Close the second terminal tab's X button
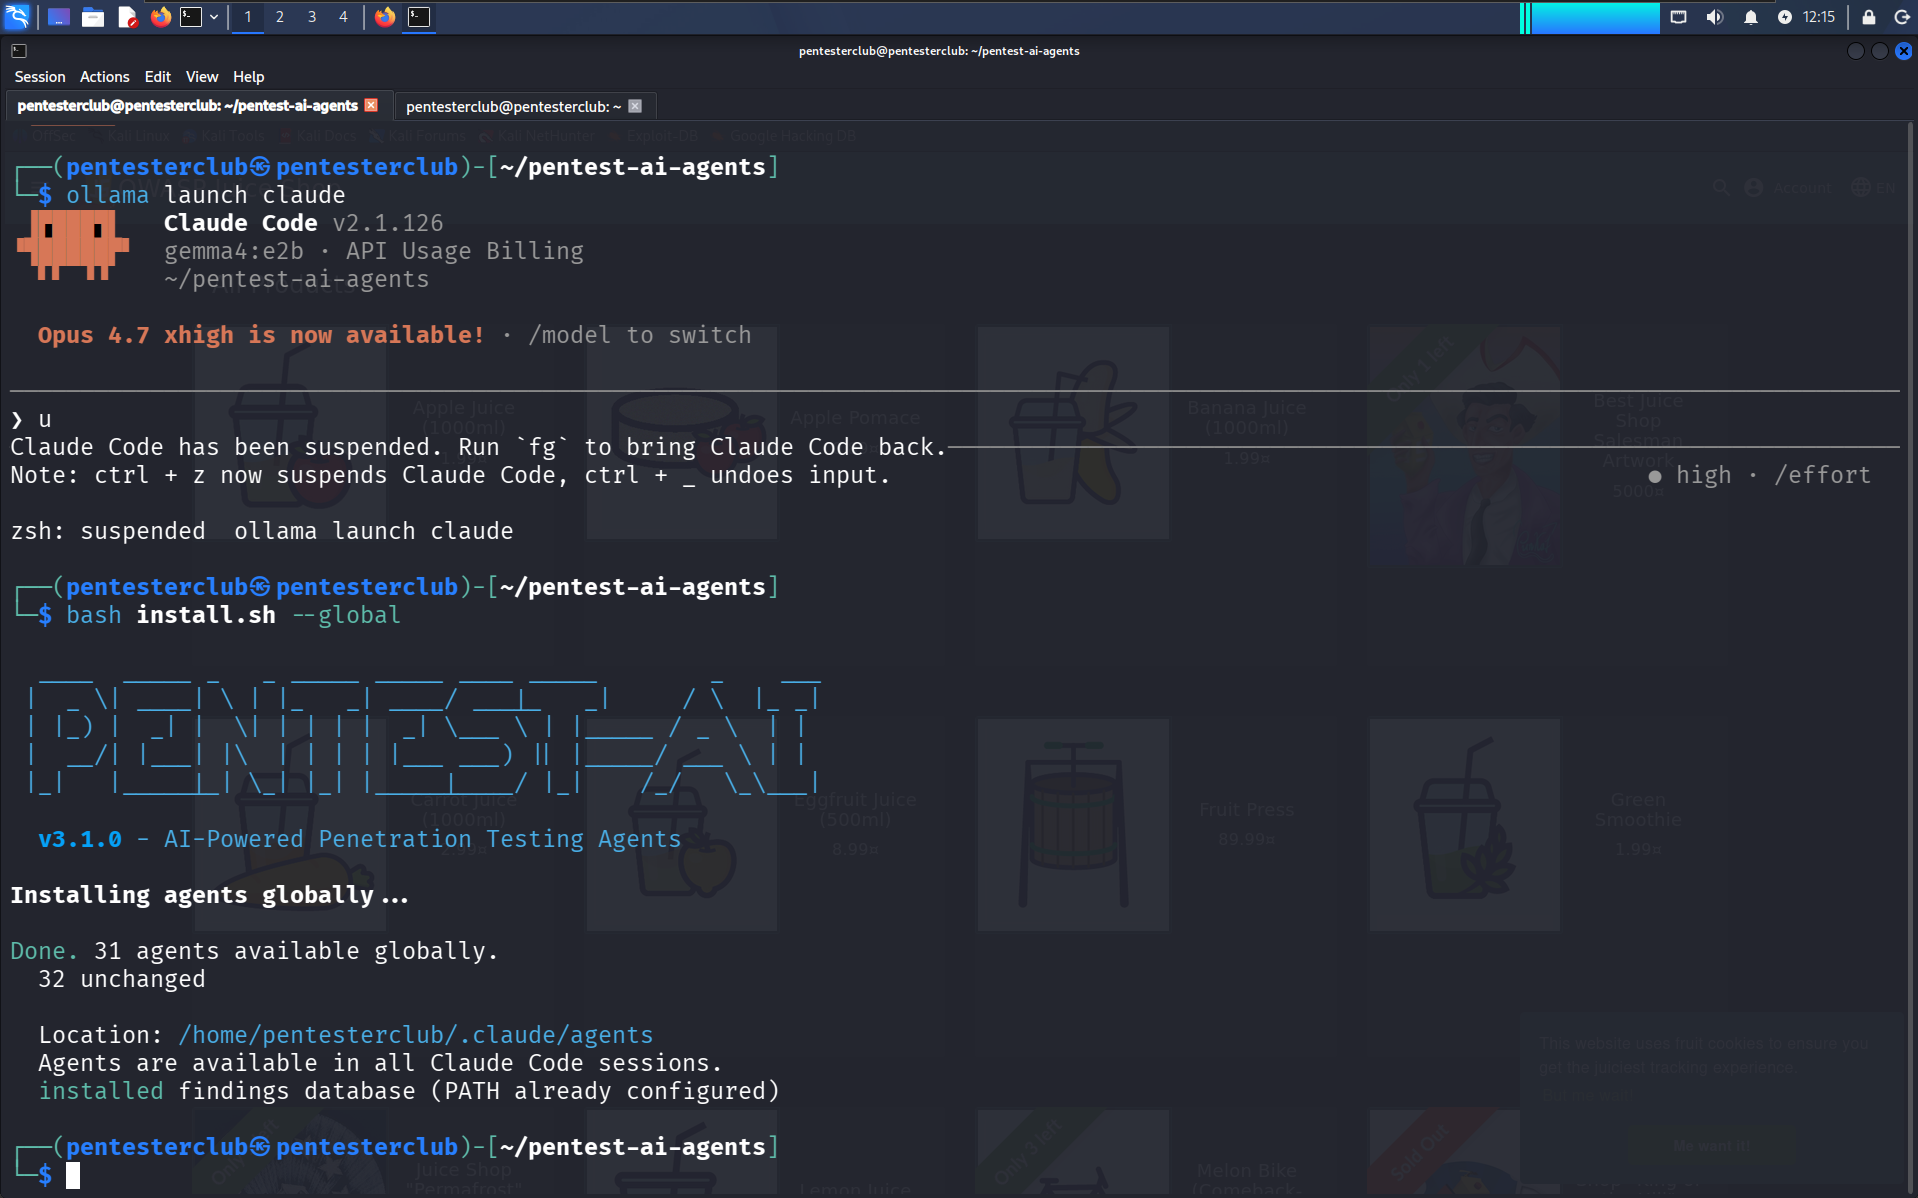 tap(635, 106)
